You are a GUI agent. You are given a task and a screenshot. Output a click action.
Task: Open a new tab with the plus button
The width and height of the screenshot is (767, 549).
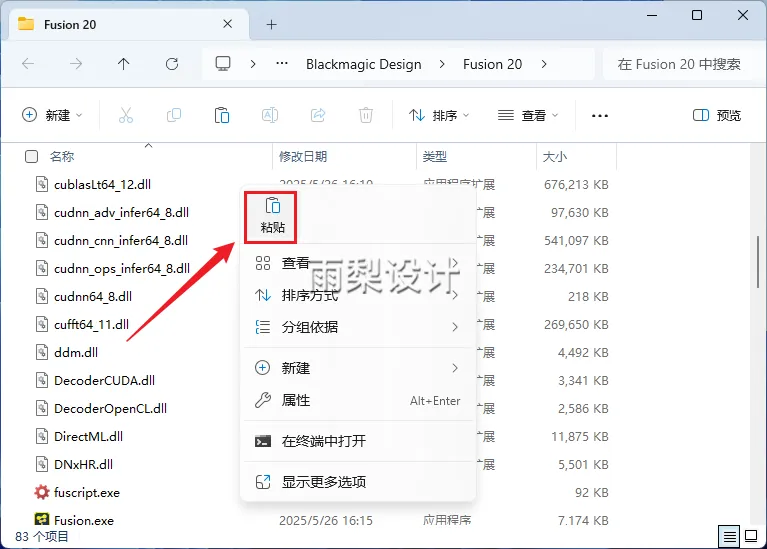(271, 24)
